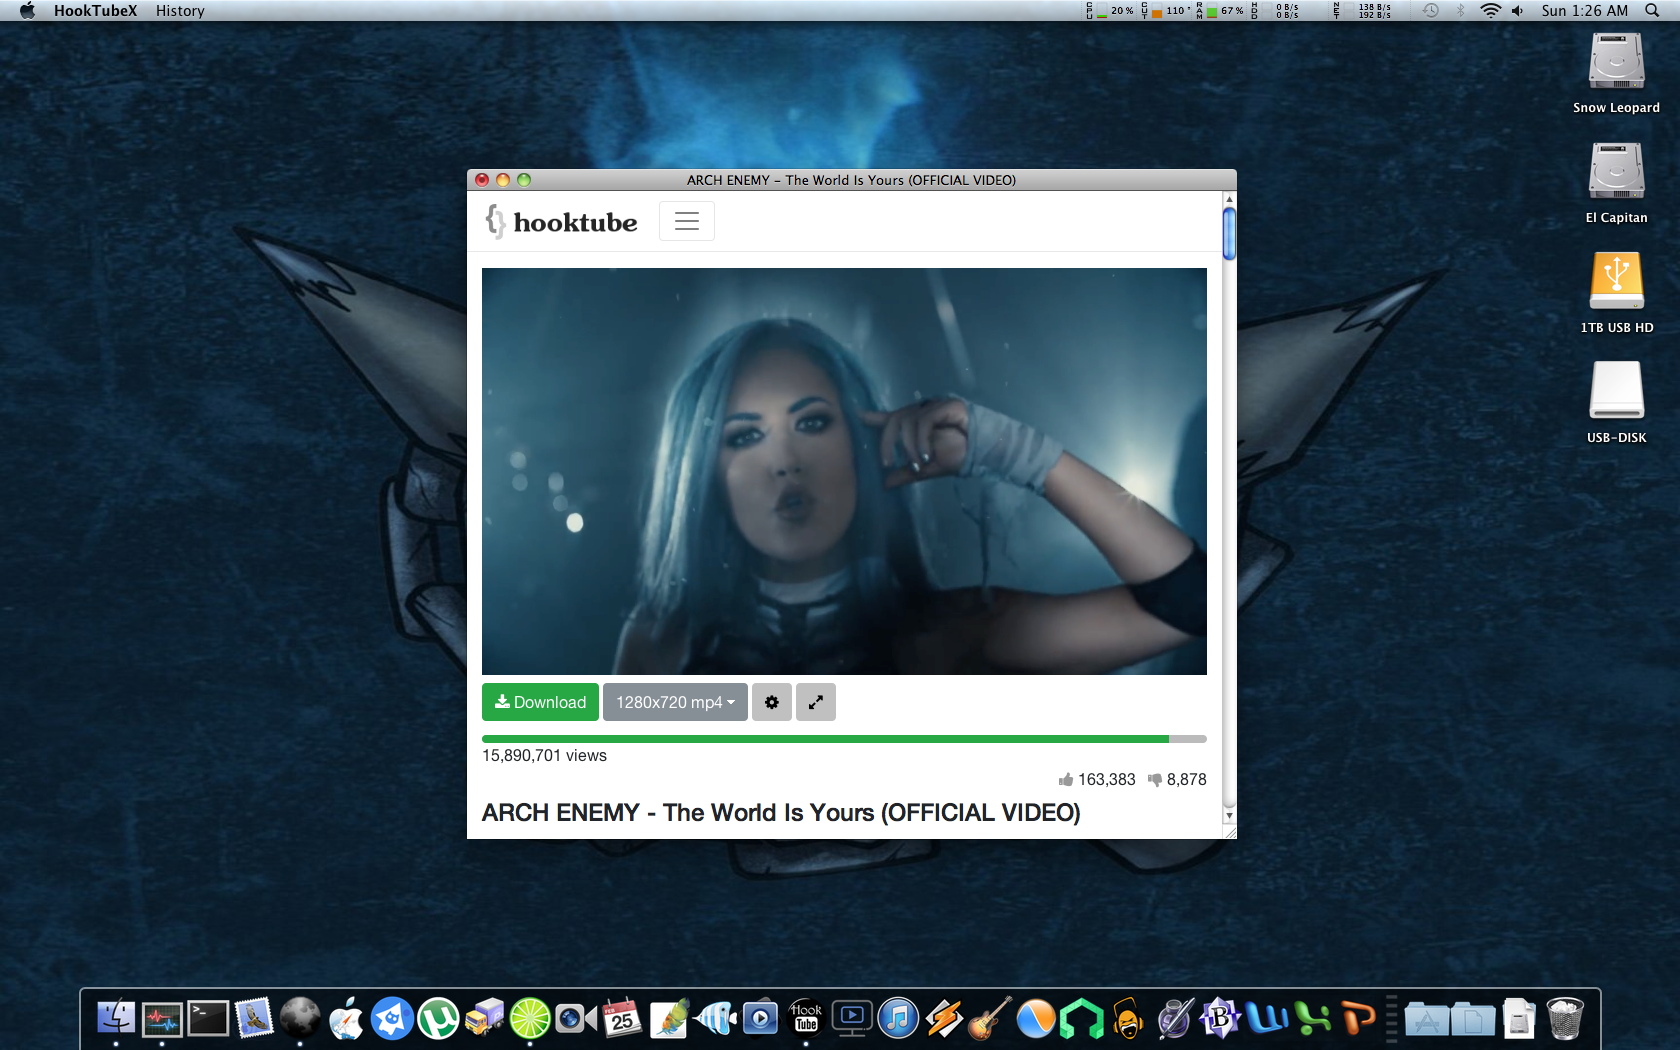Click the video player frame
1680x1050 pixels.
pos(844,471)
